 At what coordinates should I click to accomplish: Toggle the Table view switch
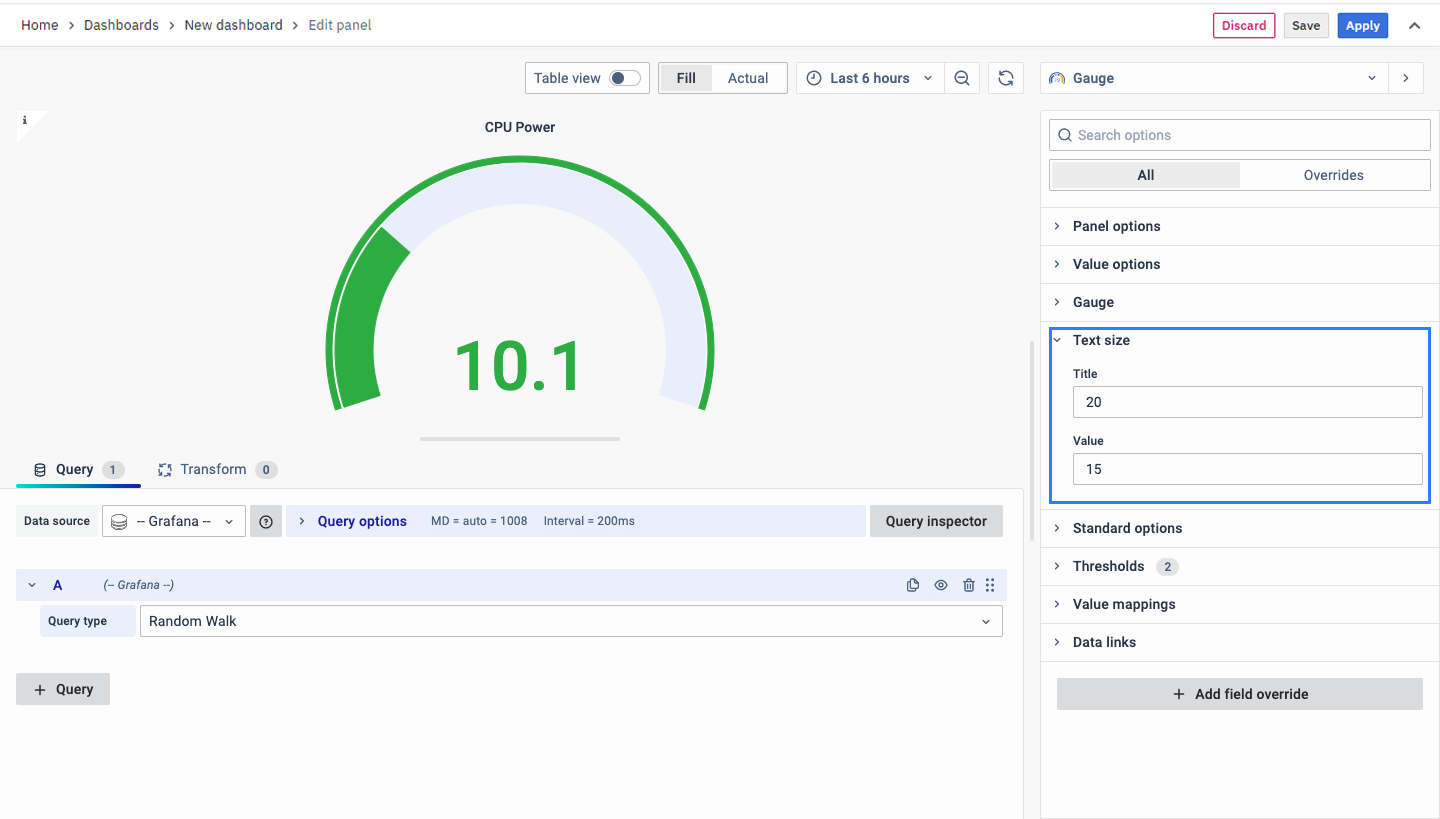click(625, 78)
